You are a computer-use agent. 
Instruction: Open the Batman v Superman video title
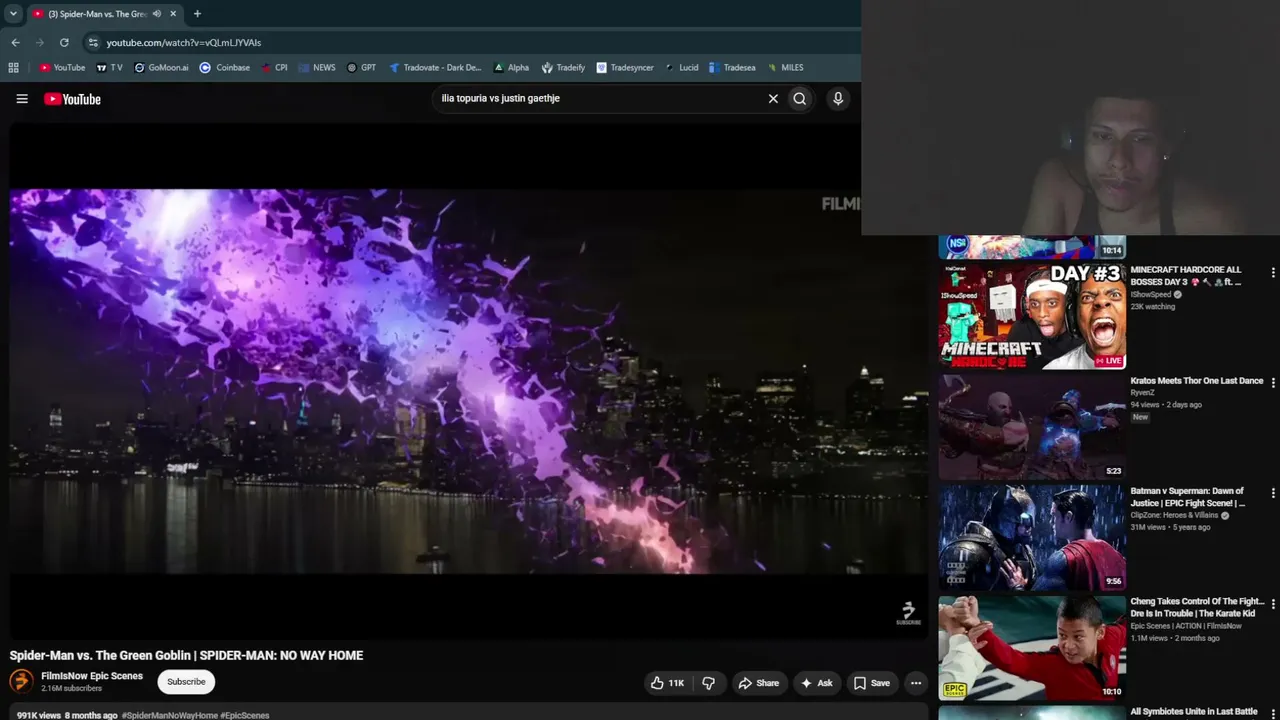1188,497
